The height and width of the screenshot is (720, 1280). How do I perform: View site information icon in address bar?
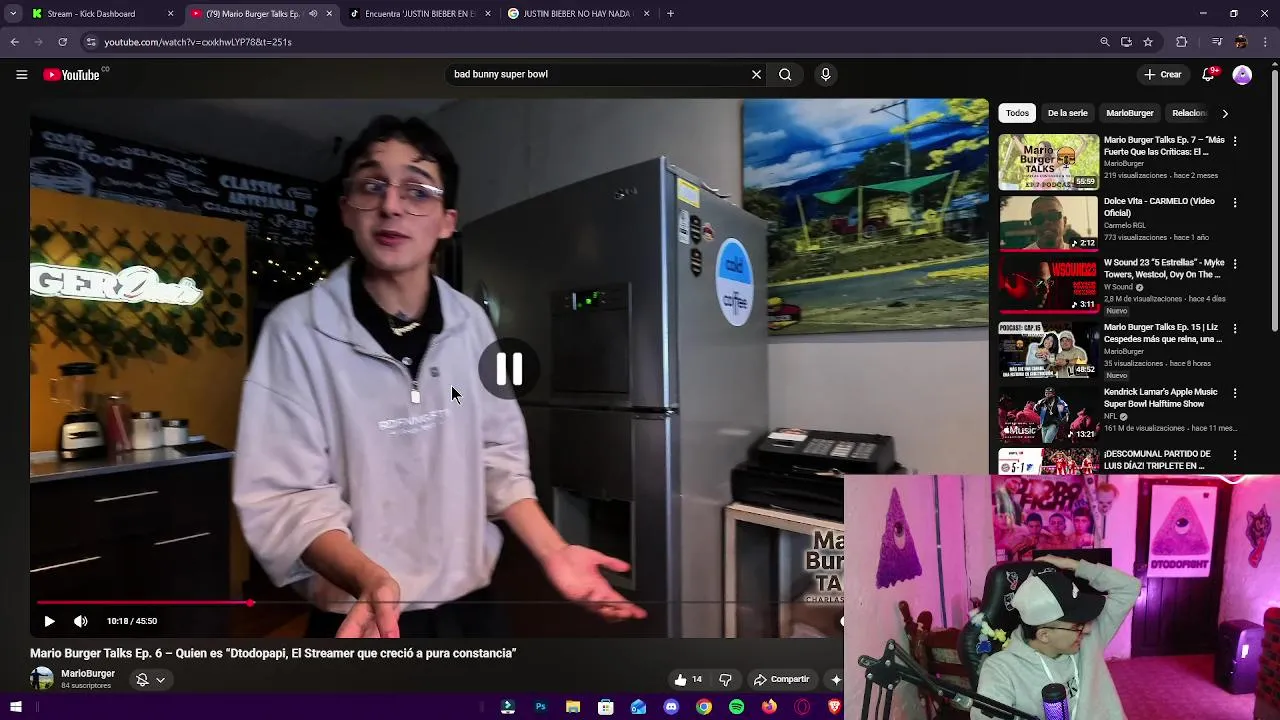pyautogui.click(x=91, y=42)
